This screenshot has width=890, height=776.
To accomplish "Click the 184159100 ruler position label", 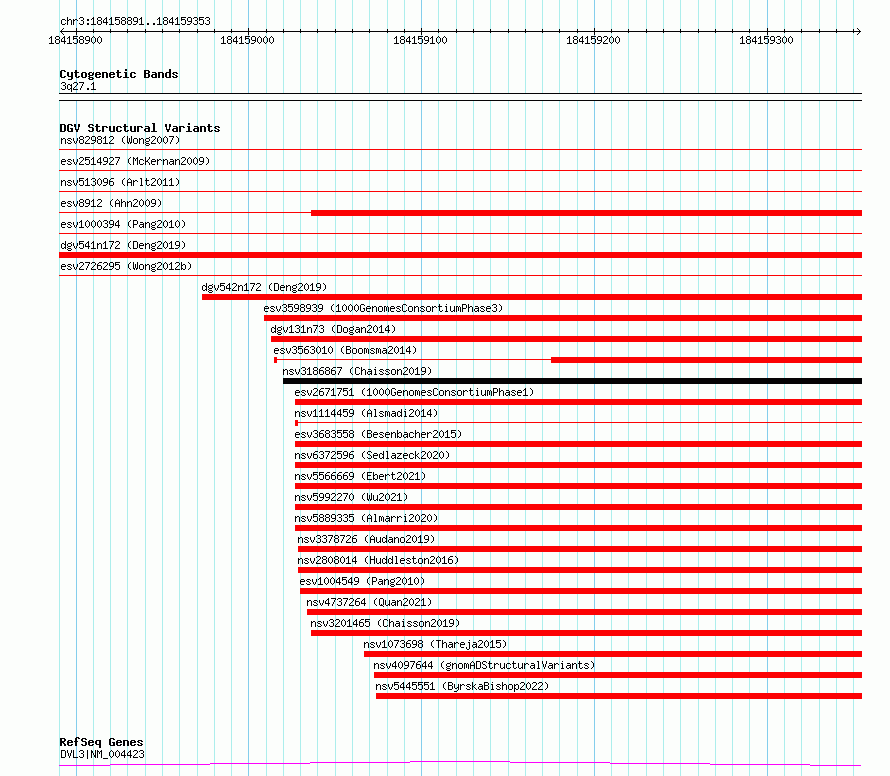I will 421,40.
